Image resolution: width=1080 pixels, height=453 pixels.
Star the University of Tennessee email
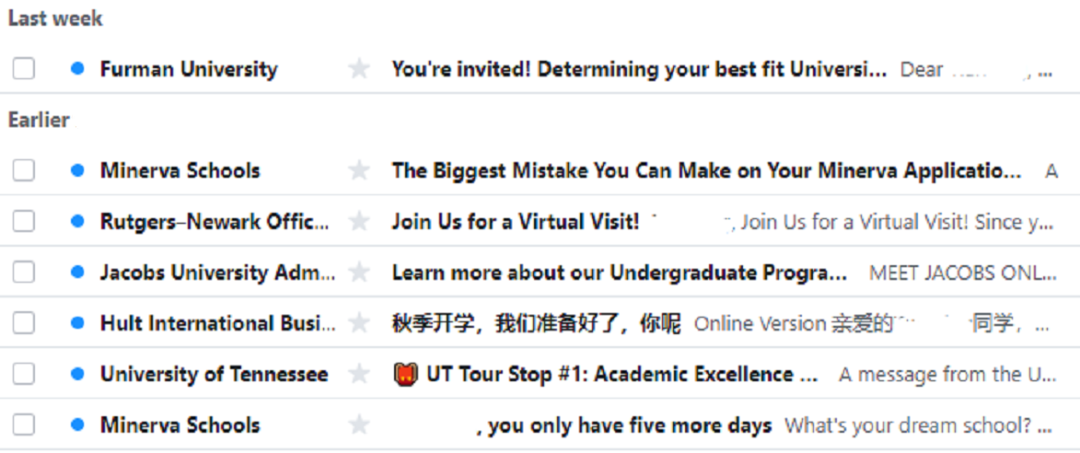point(358,375)
